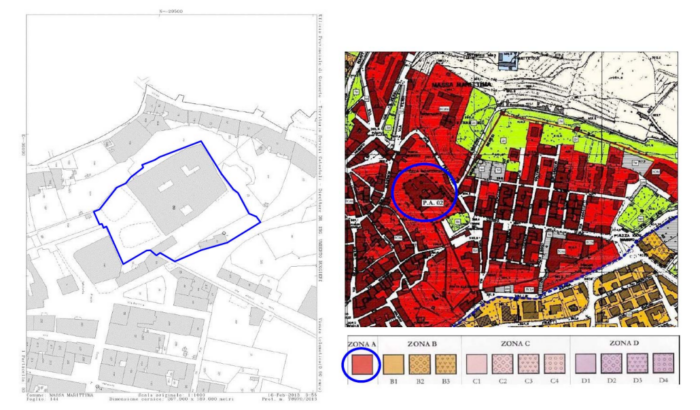This screenshot has height=410, width=700.
Task: Select the D3 legend swatch
Action: coord(637,365)
